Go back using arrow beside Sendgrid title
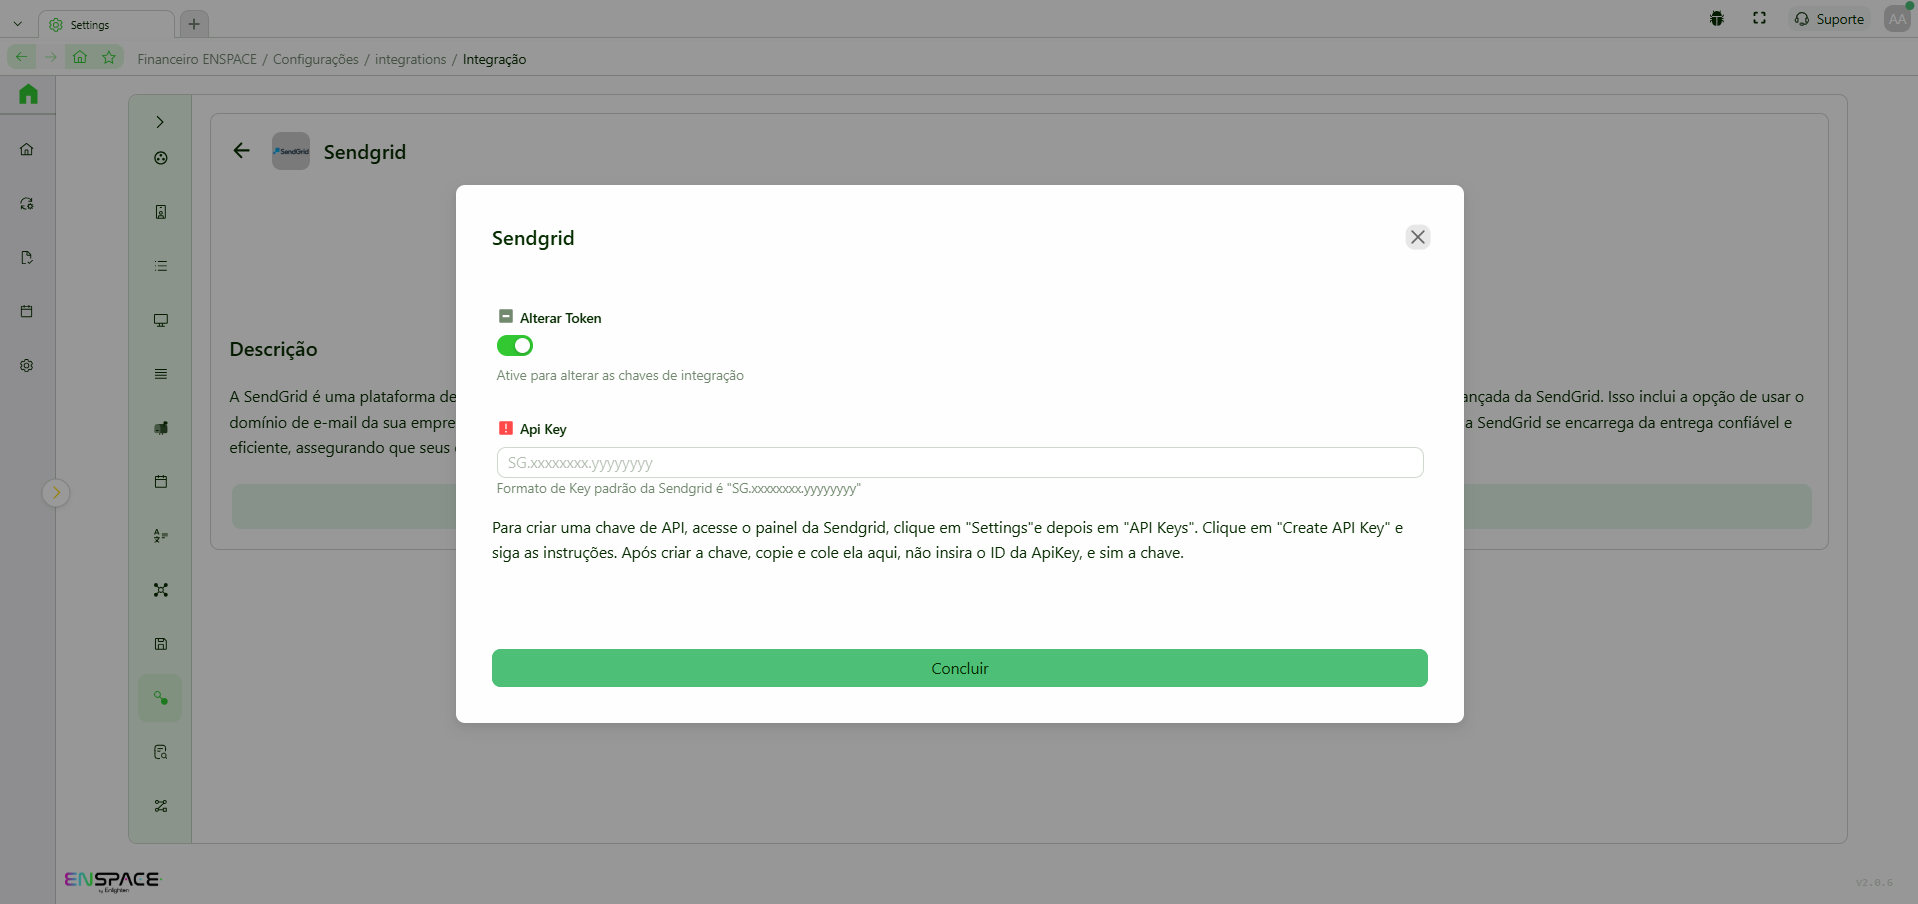 click(x=241, y=151)
